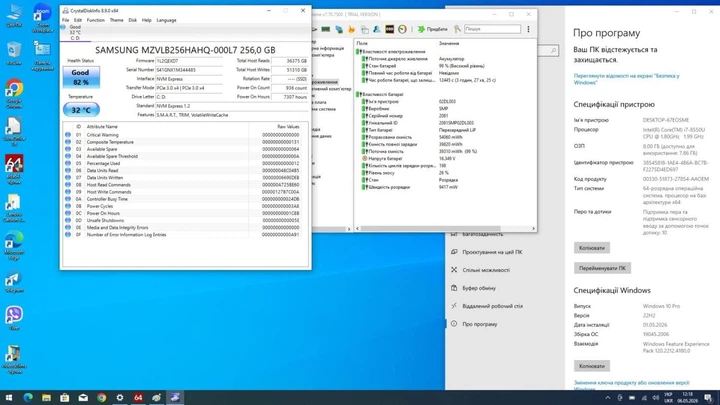
Task: Click Перейменувати ПК button
Action: tap(602, 268)
